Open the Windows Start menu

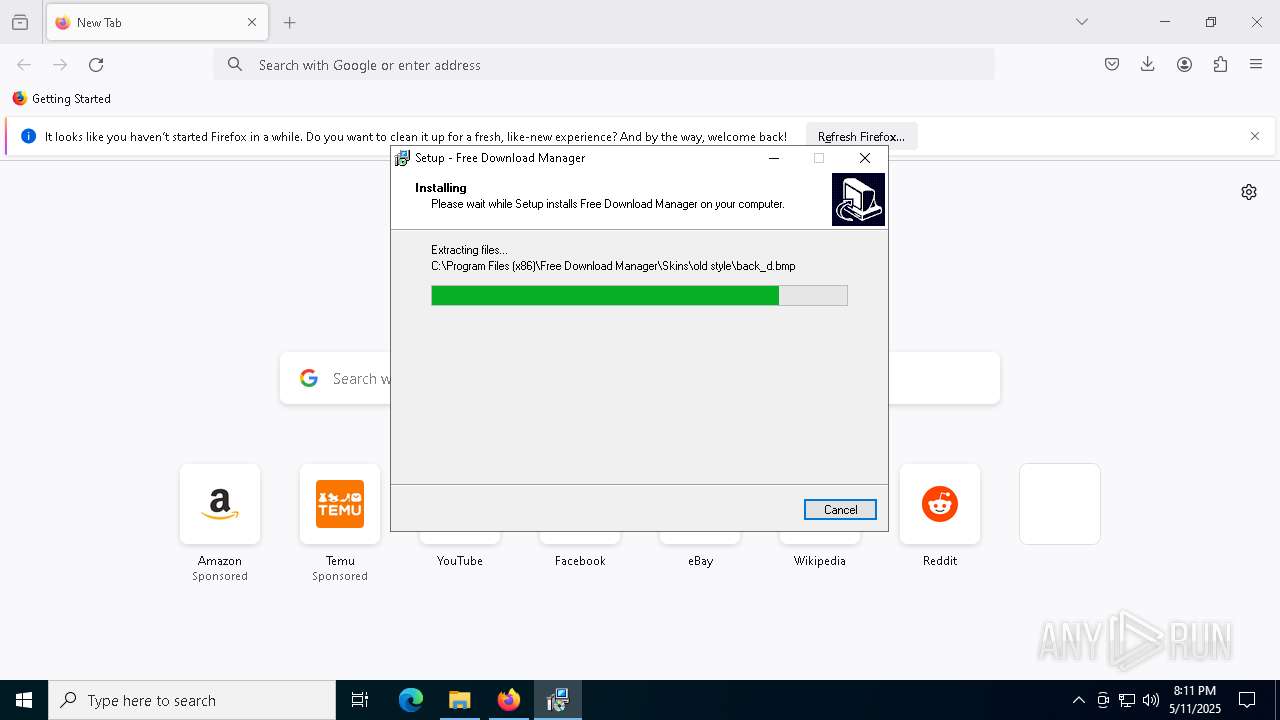coord(24,700)
